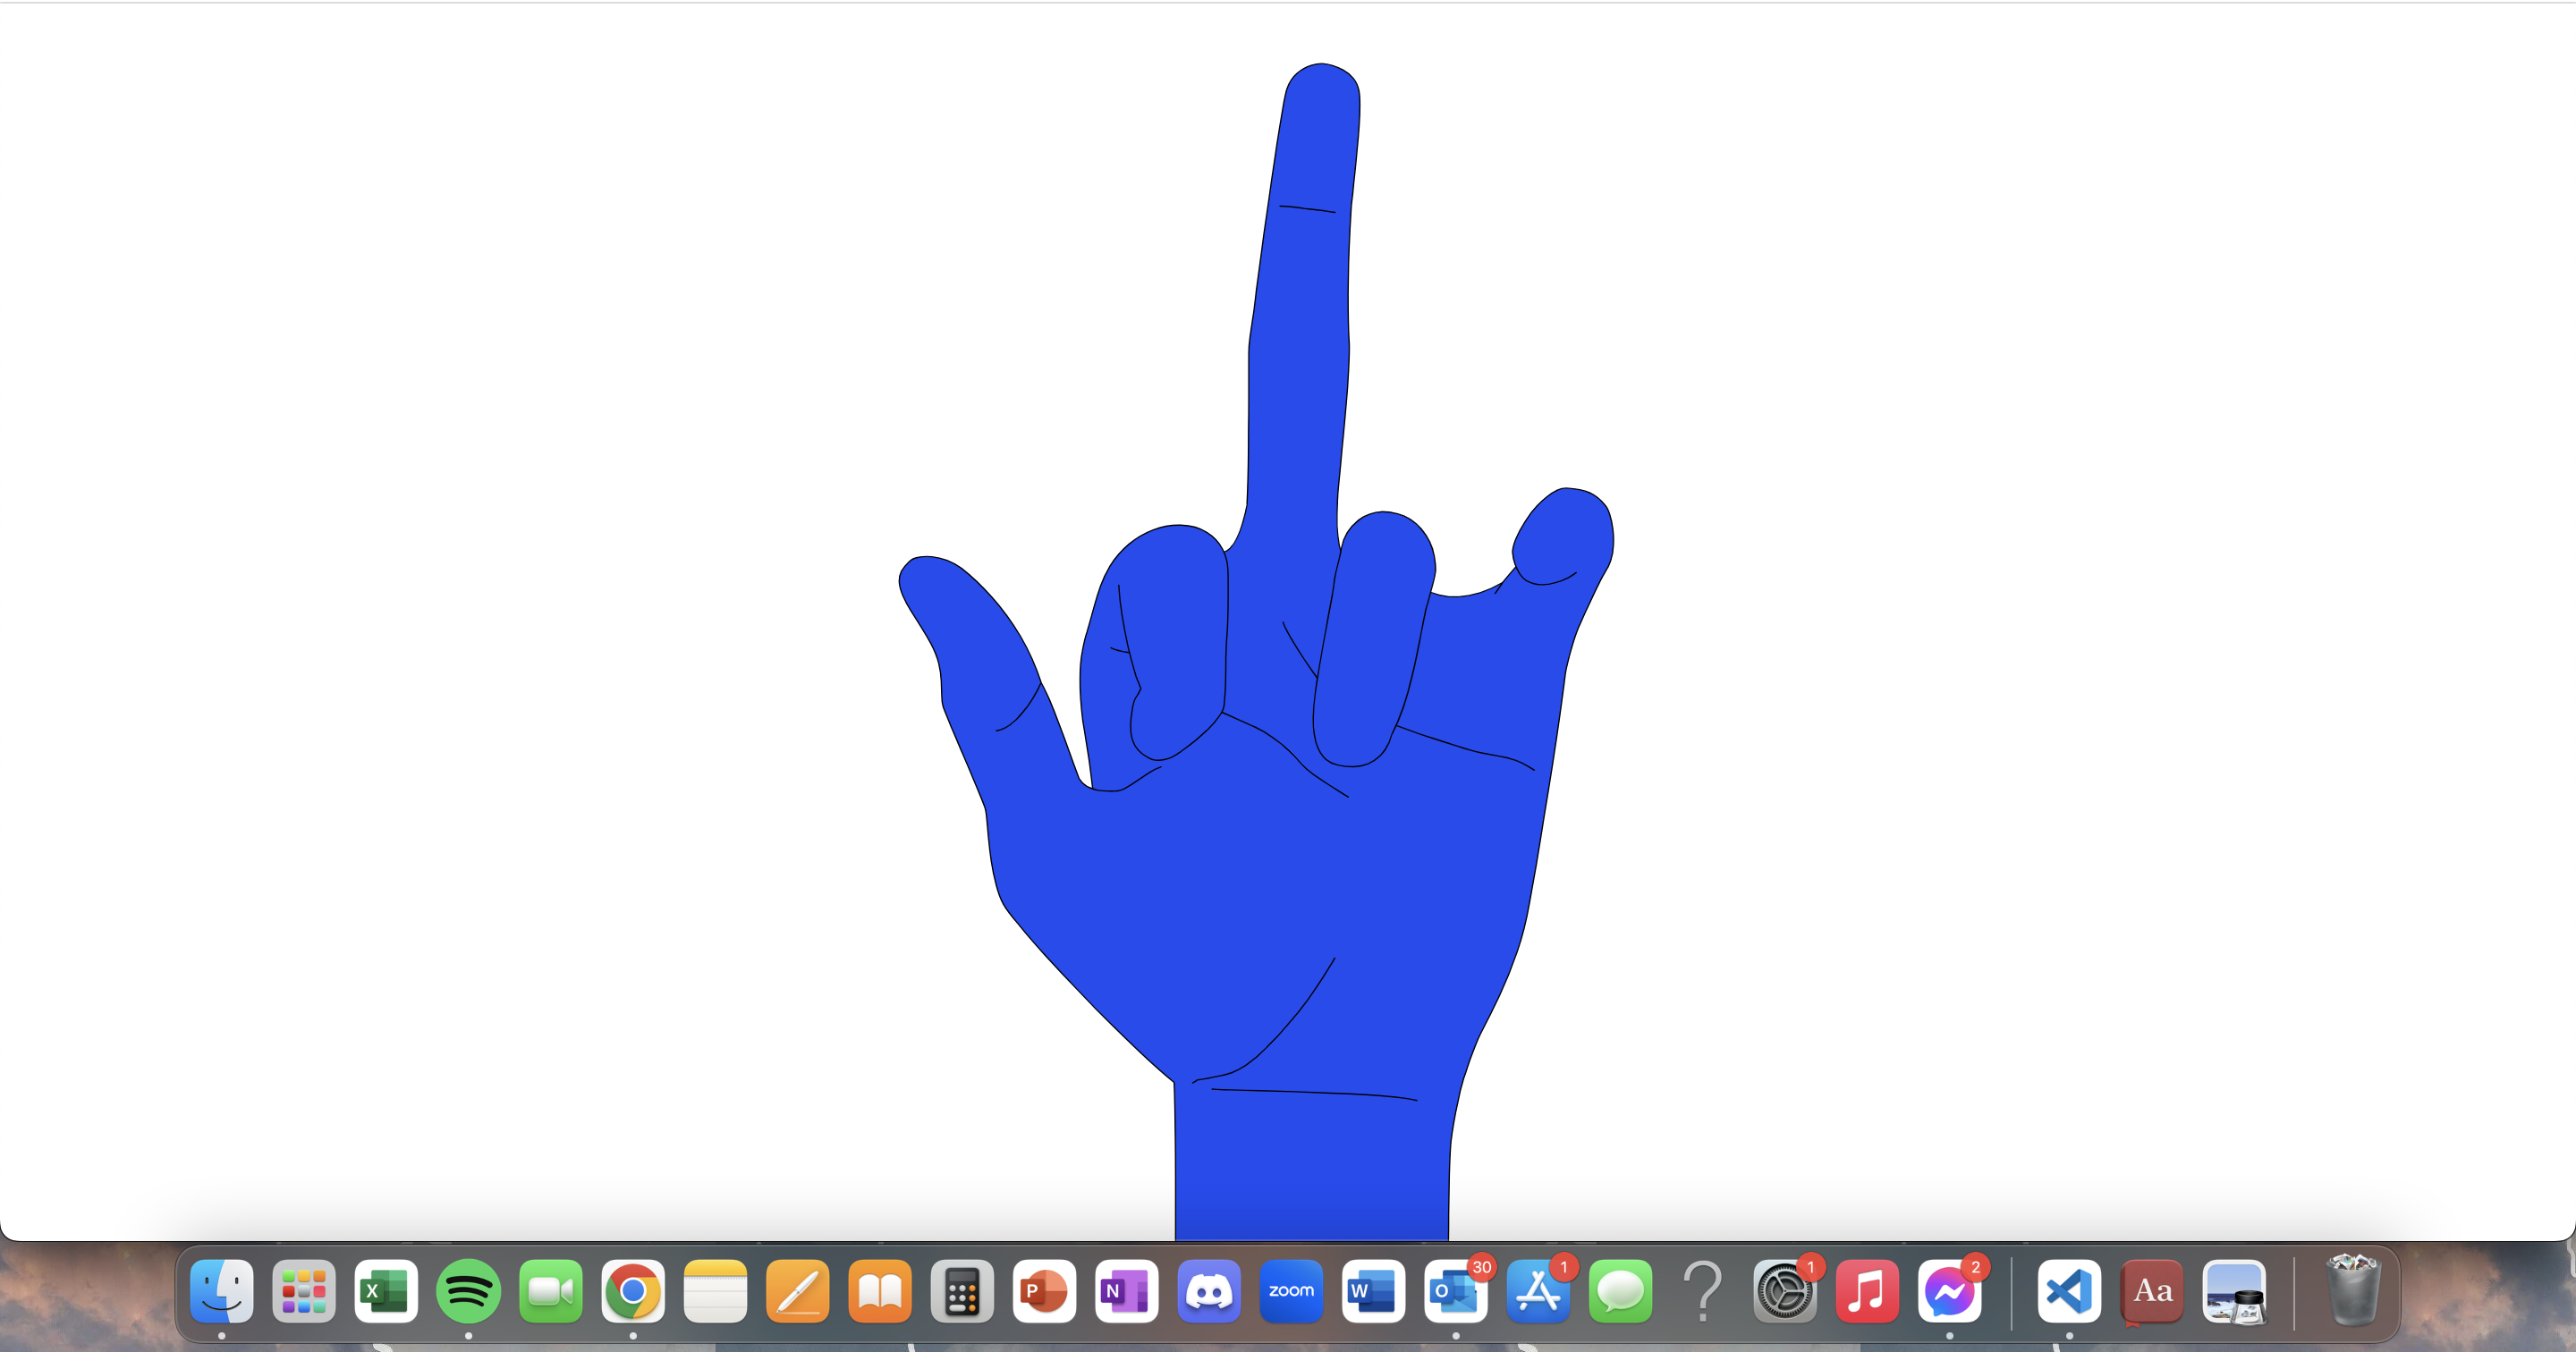2576x1352 pixels.
Task: Open System Preferences gear icon
Action: 1784,1291
